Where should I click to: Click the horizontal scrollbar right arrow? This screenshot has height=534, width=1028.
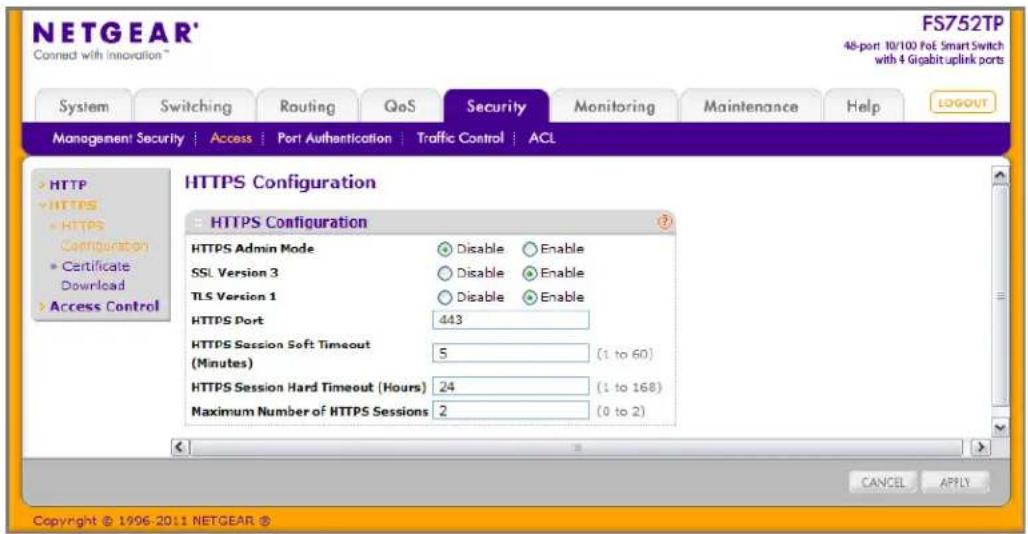(x=980, y=448)
